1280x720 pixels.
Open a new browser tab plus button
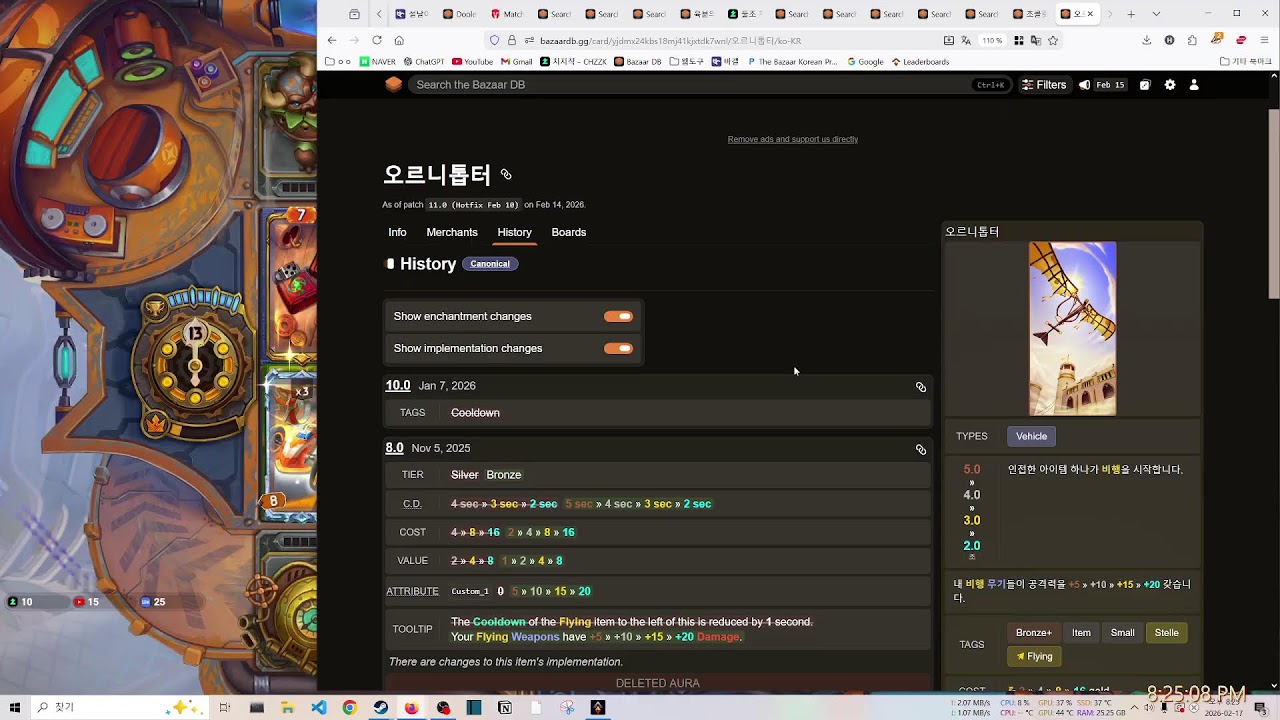1131,14
